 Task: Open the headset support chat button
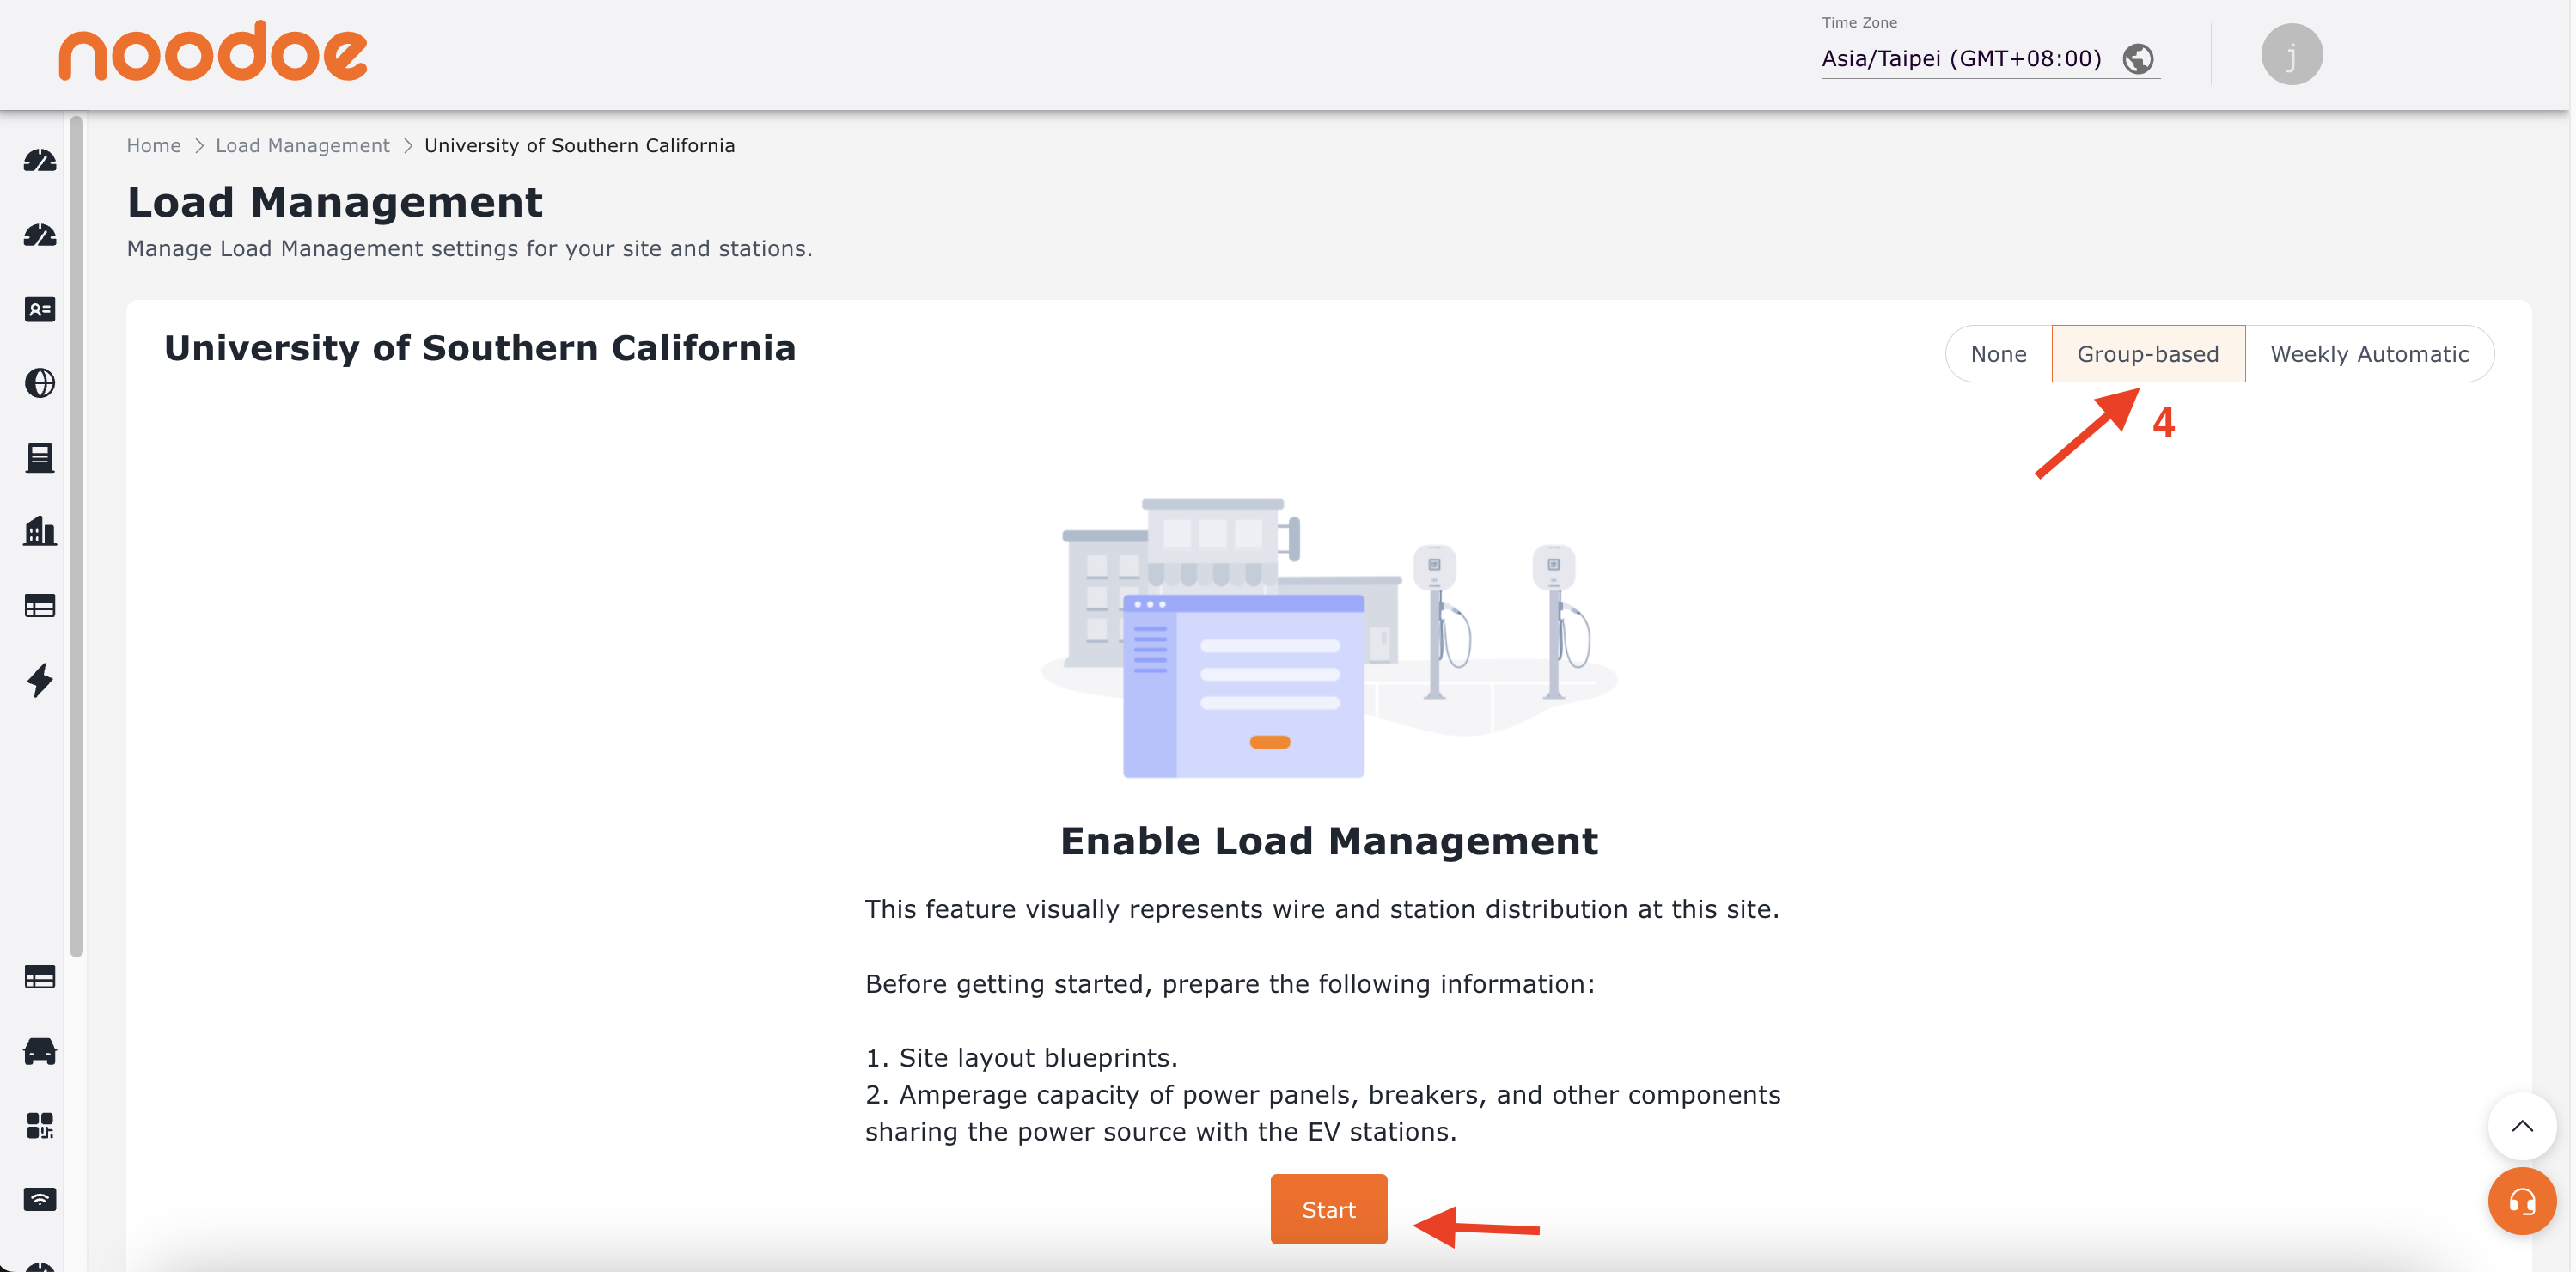(x=2521, y=1201)
